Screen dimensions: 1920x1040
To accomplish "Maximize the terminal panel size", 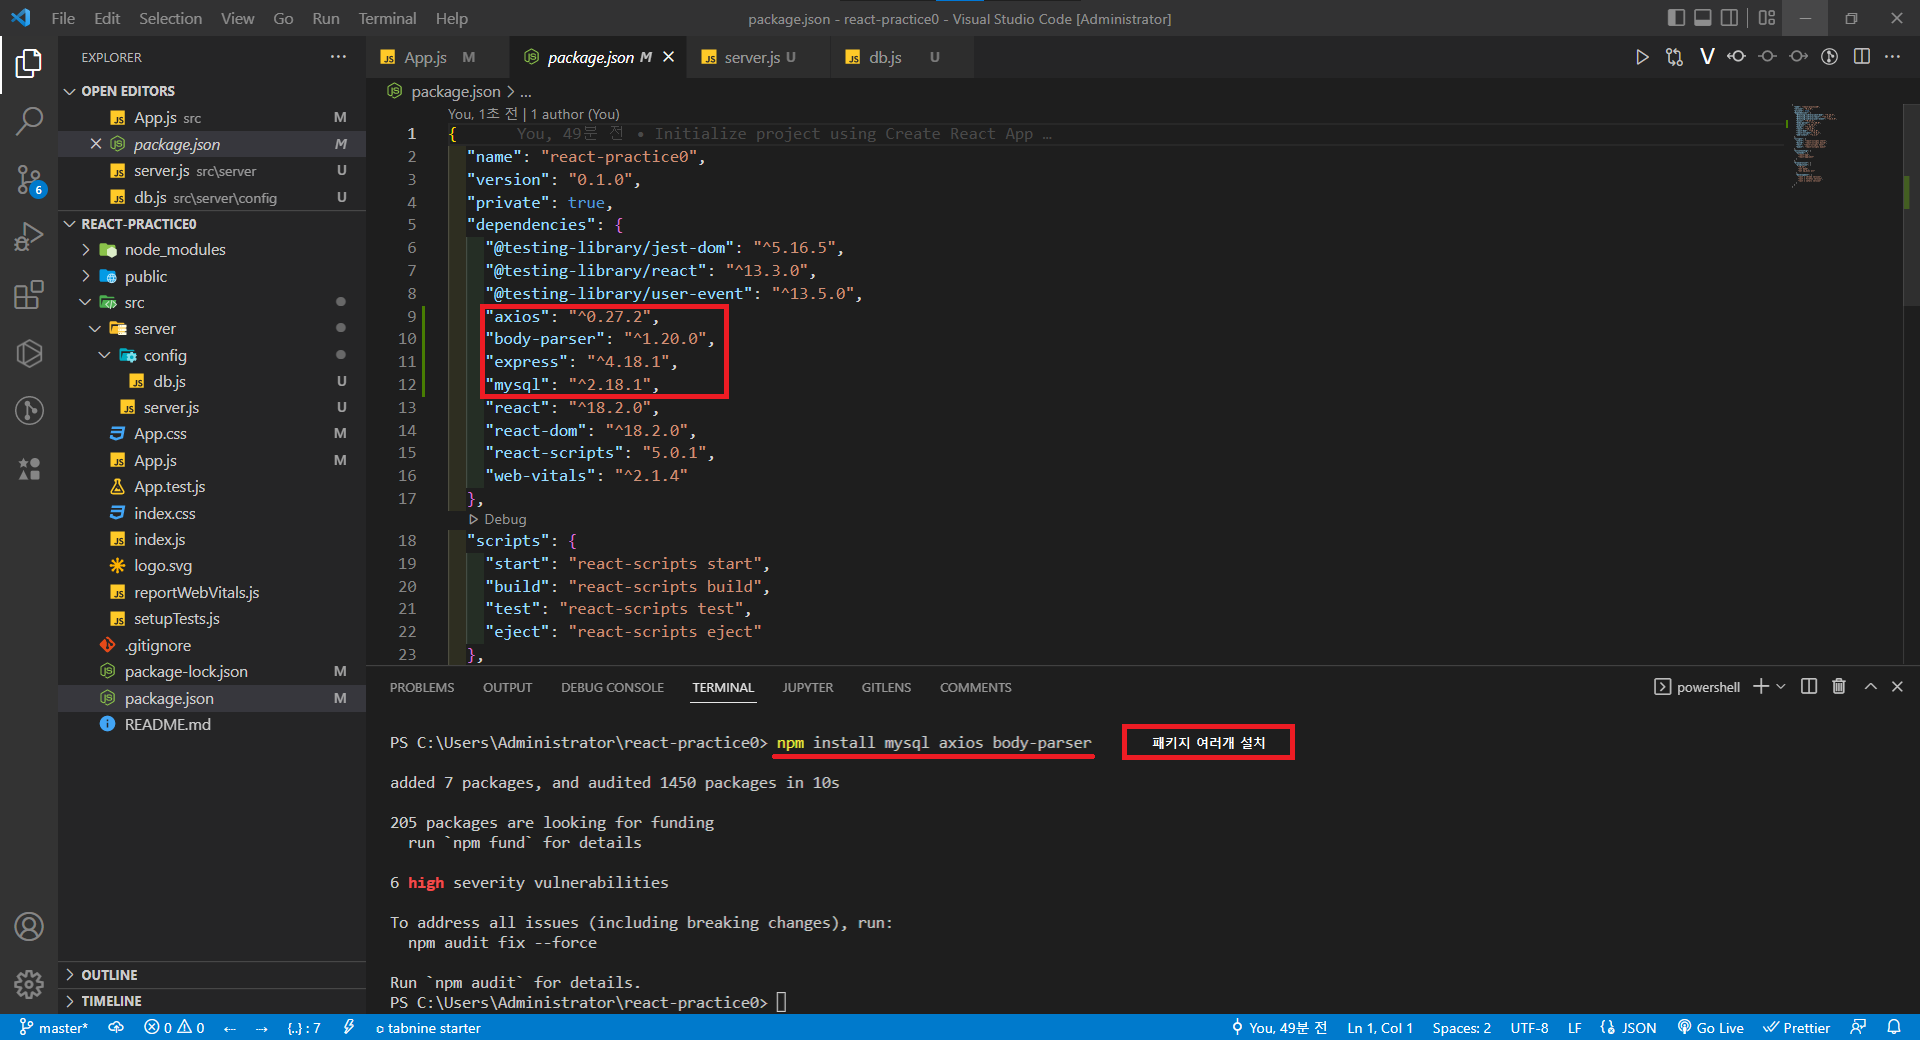I will pos(1870,687).
